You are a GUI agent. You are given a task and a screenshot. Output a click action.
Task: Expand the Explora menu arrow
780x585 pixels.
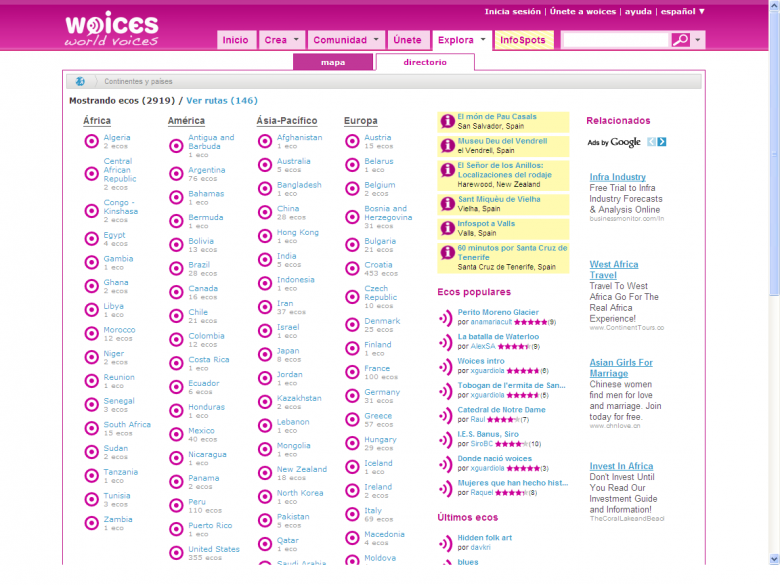click(x=483, y=39)
